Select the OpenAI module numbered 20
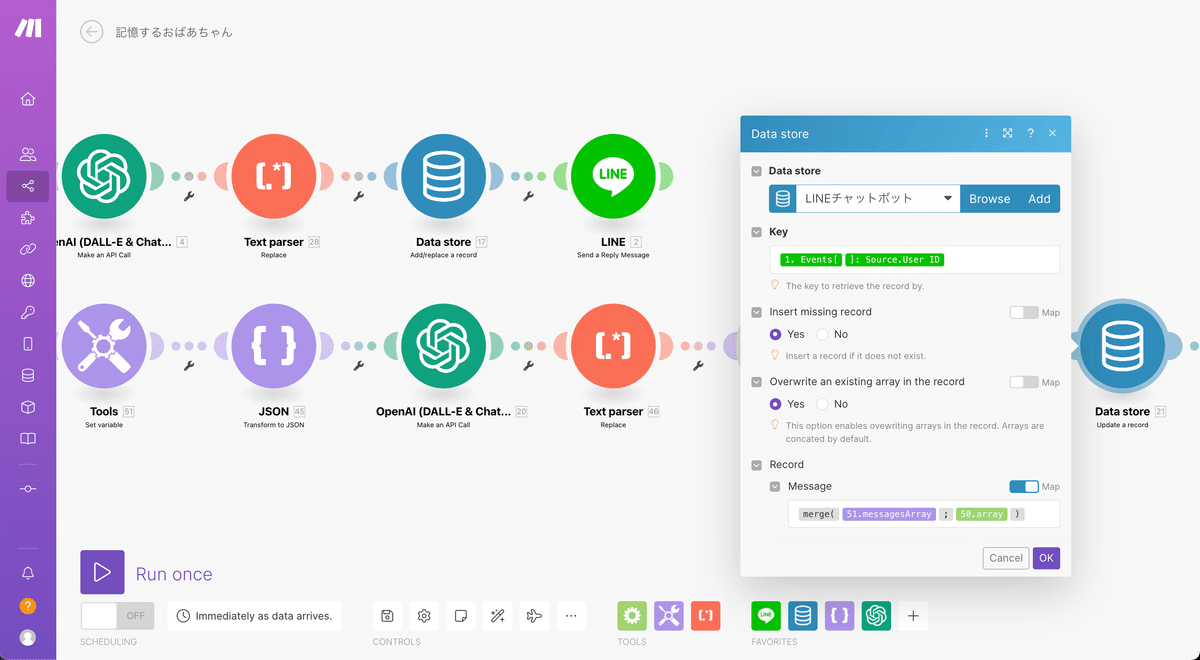The height and width of the screenshot is (660, 1200). (x=444, y=346)
